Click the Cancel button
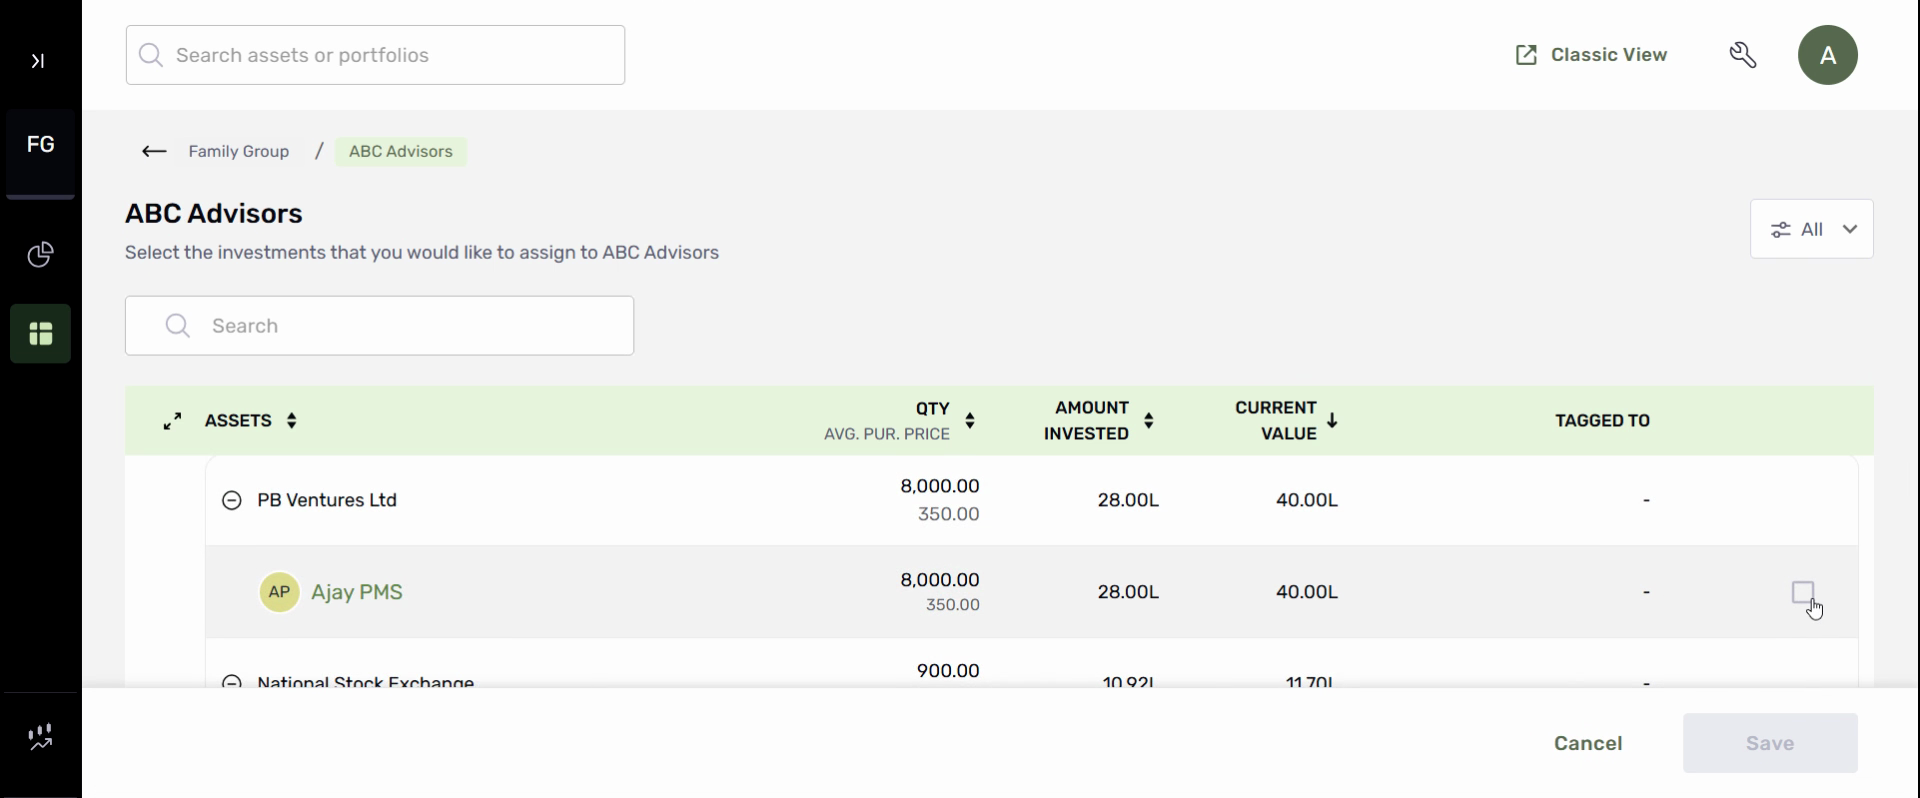This screenshot has width=1920, height=798. coord(1588,743)
